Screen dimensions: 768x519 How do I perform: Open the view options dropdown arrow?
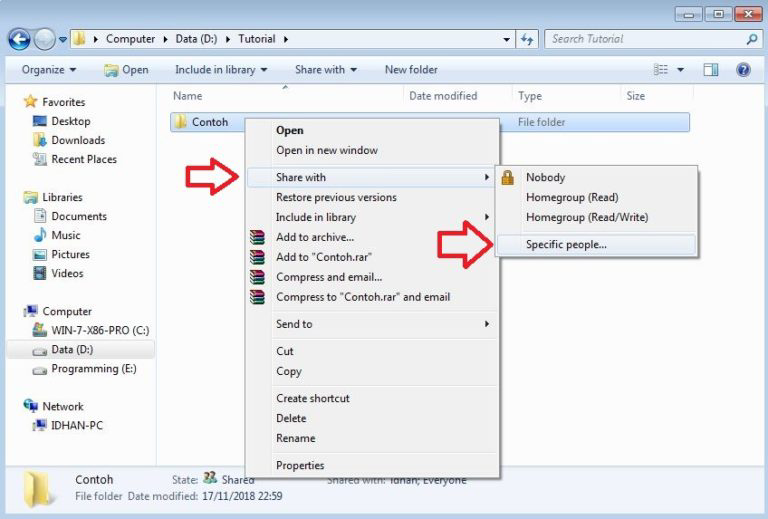(x=680, y=70)
